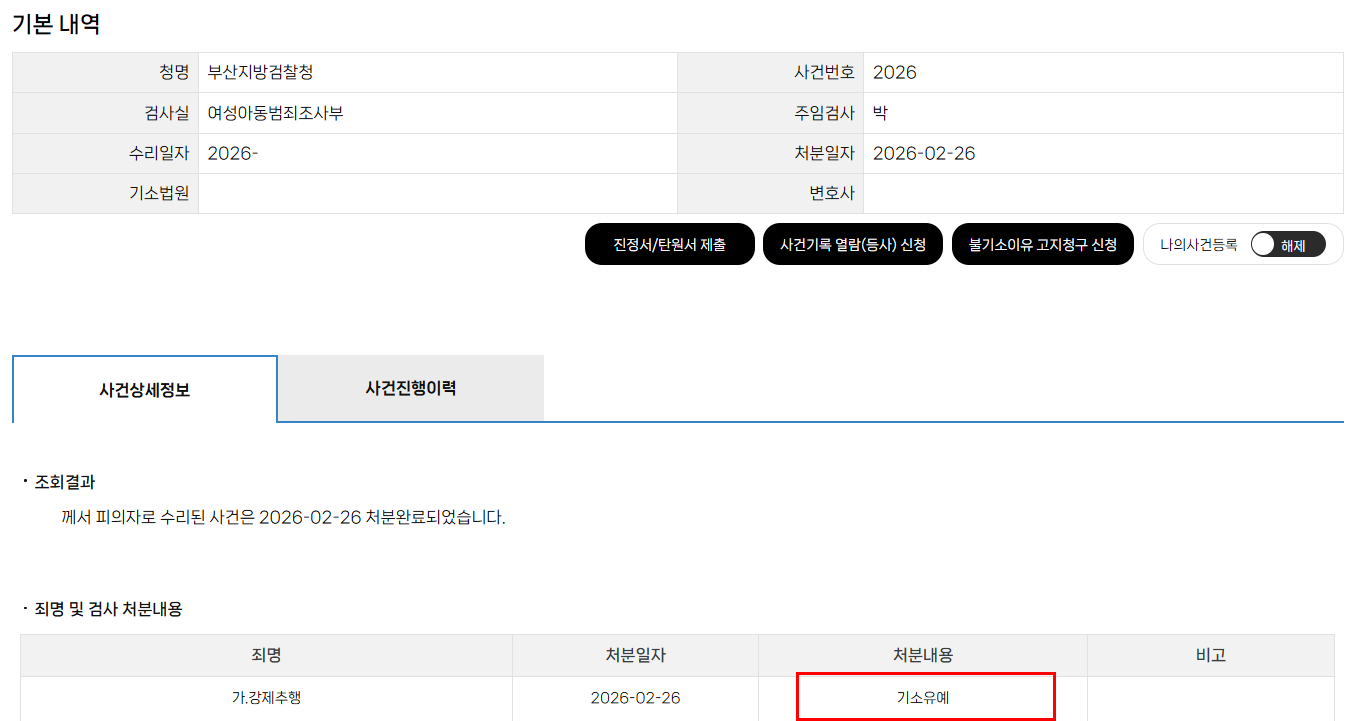Toggle the 나의사건등록 switch
Image resolution: width=1356 pixels, height=721 pixels.
(1287, 244)
